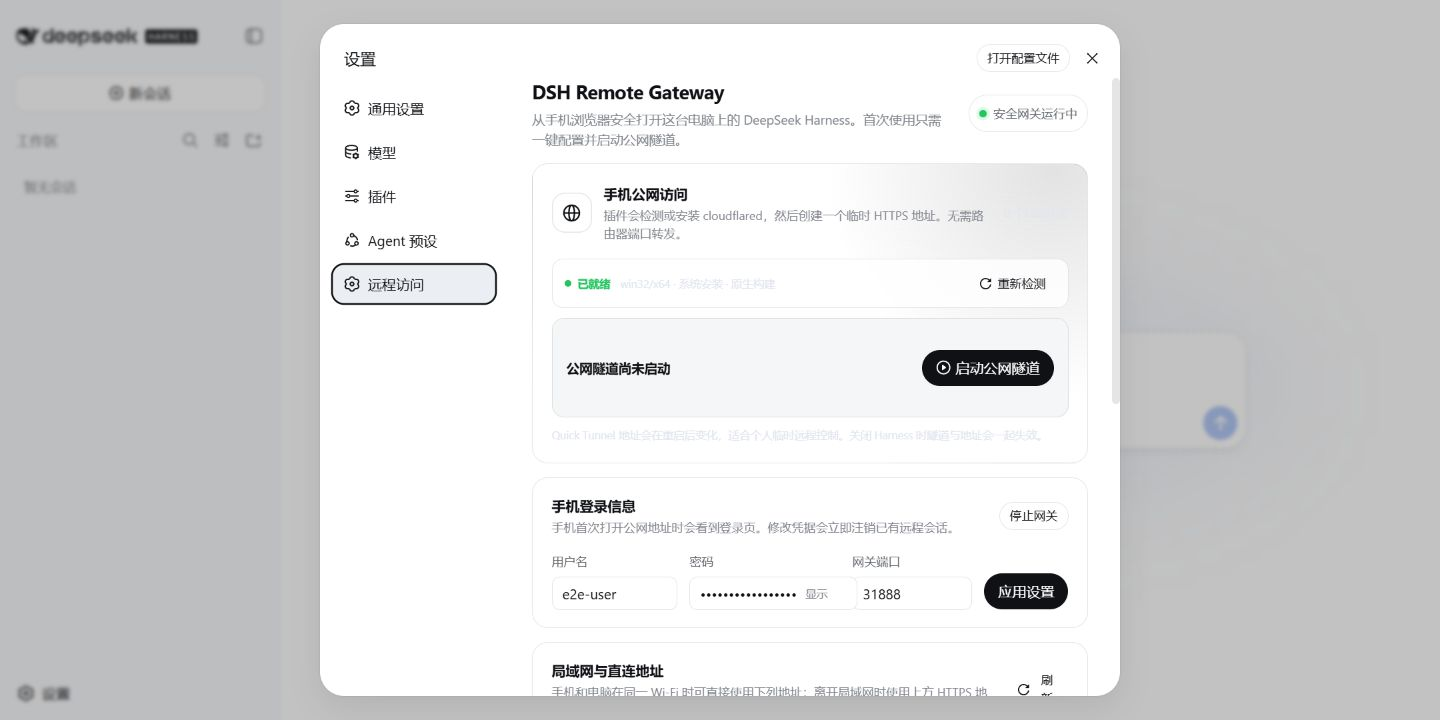The height and width of the screenshot is (720, 1440).
Task: Close the settings dialog with X
Action: tap(1092, 58)
